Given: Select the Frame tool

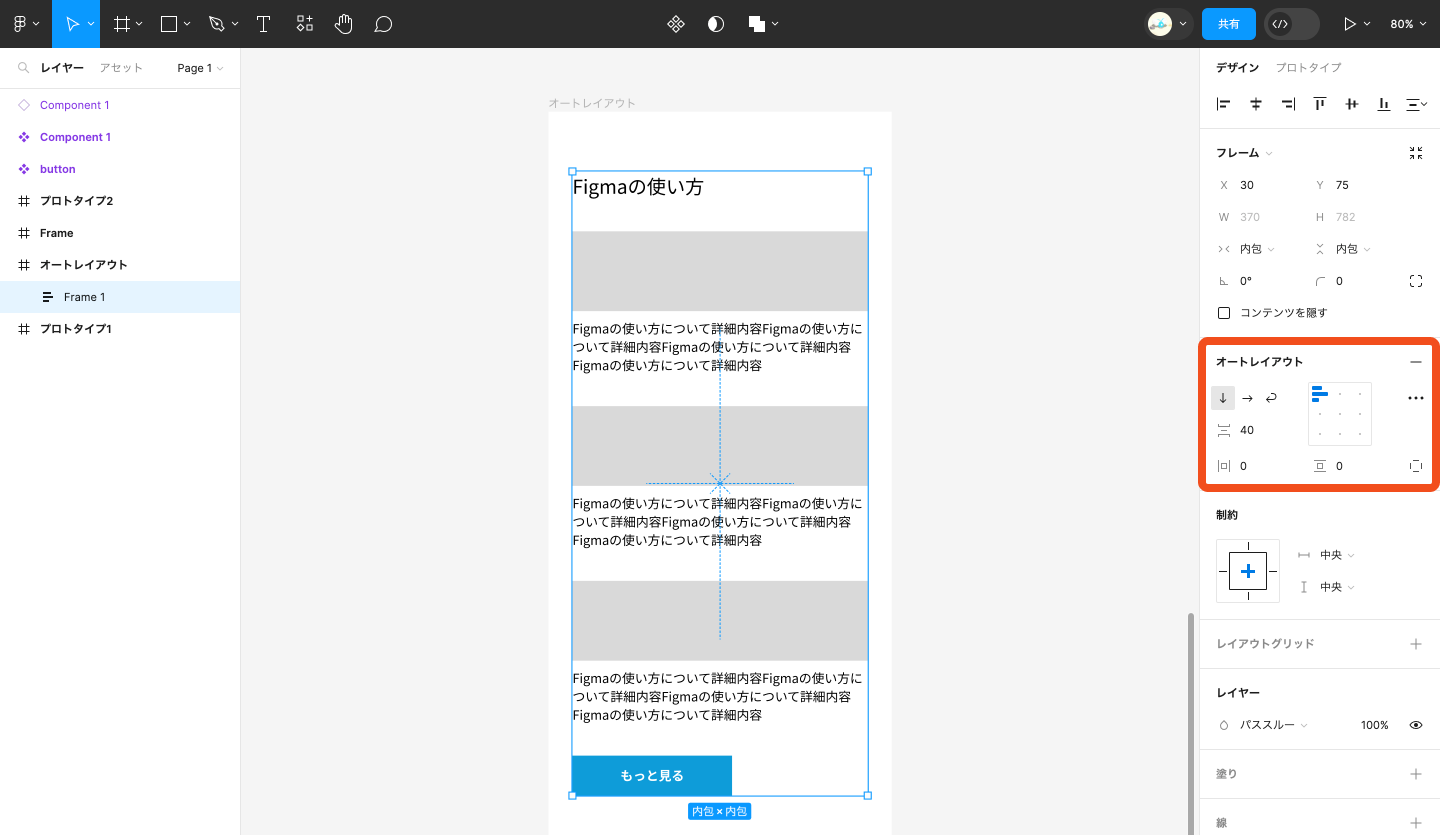Looking at the screenshot, I should click(x=122, y=24).
